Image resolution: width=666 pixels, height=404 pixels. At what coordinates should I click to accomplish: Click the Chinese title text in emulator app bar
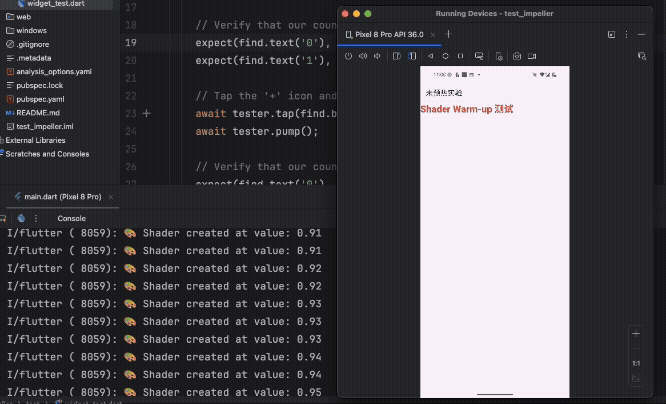point(443,93)
